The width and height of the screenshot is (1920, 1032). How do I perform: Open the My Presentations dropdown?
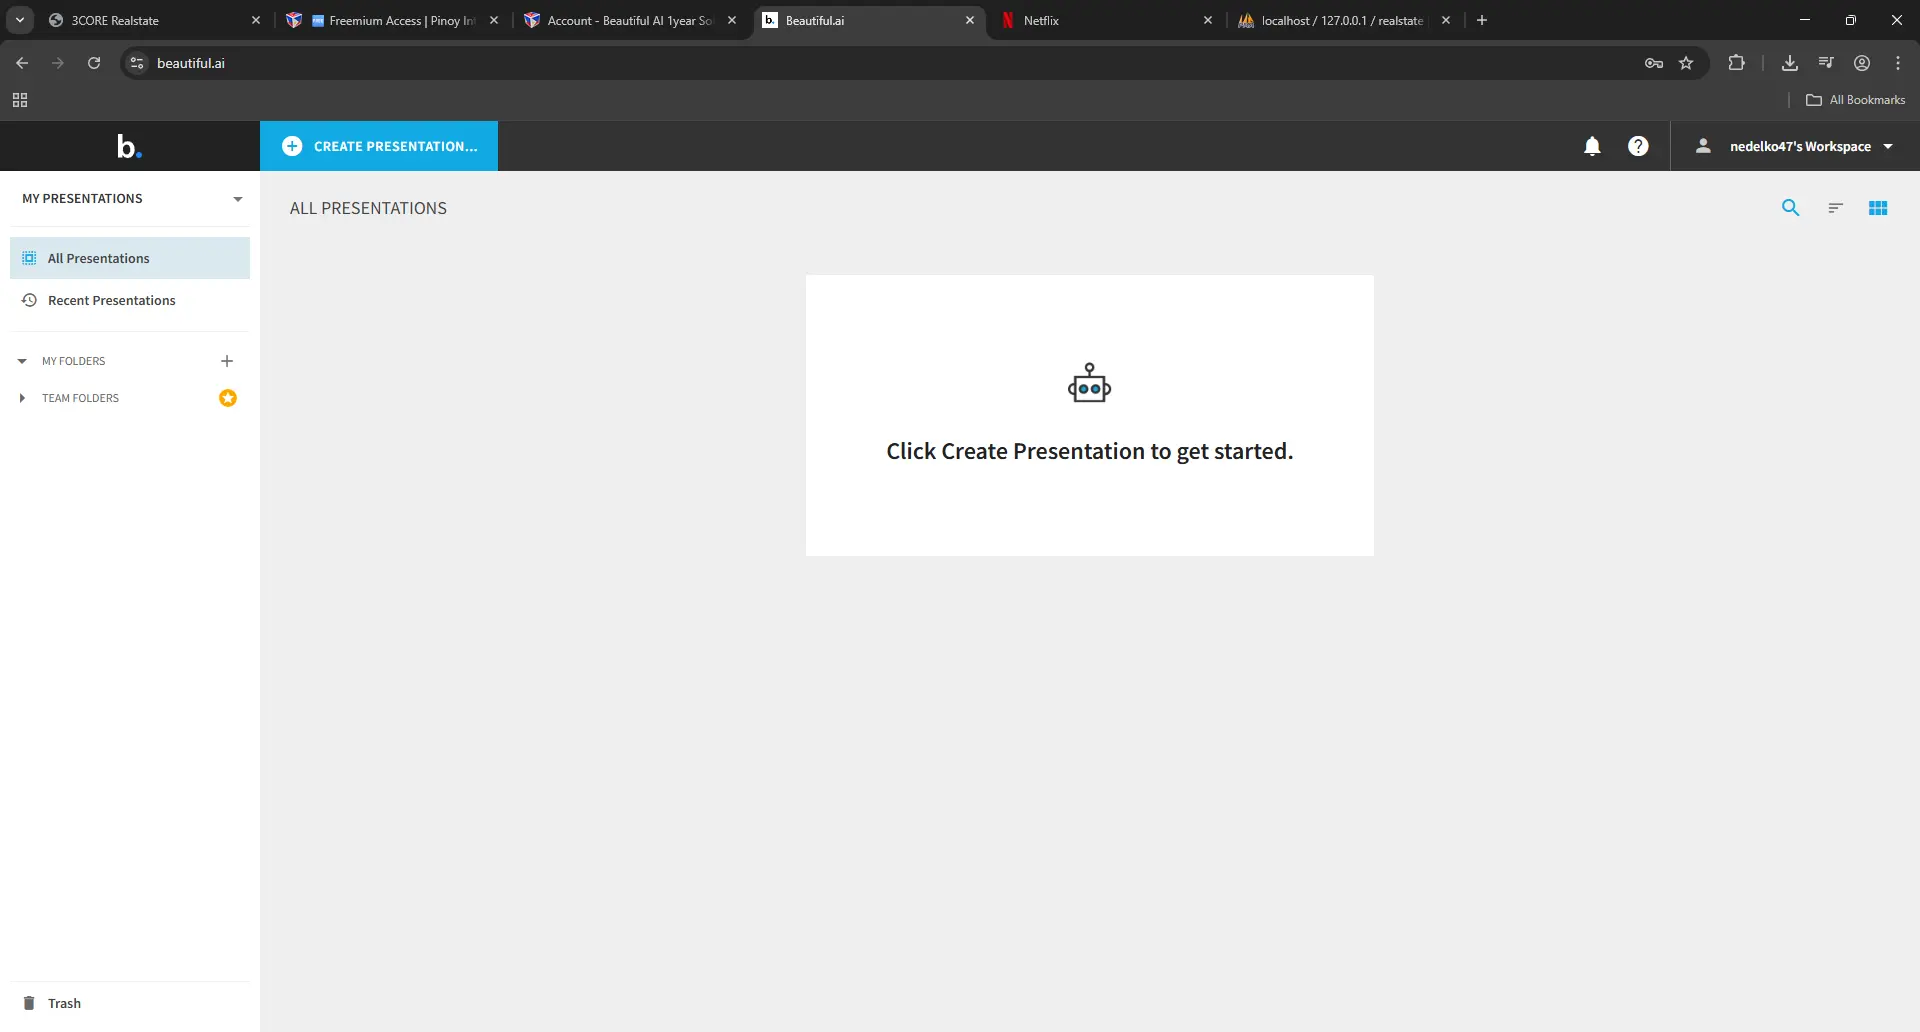(130, 199)
